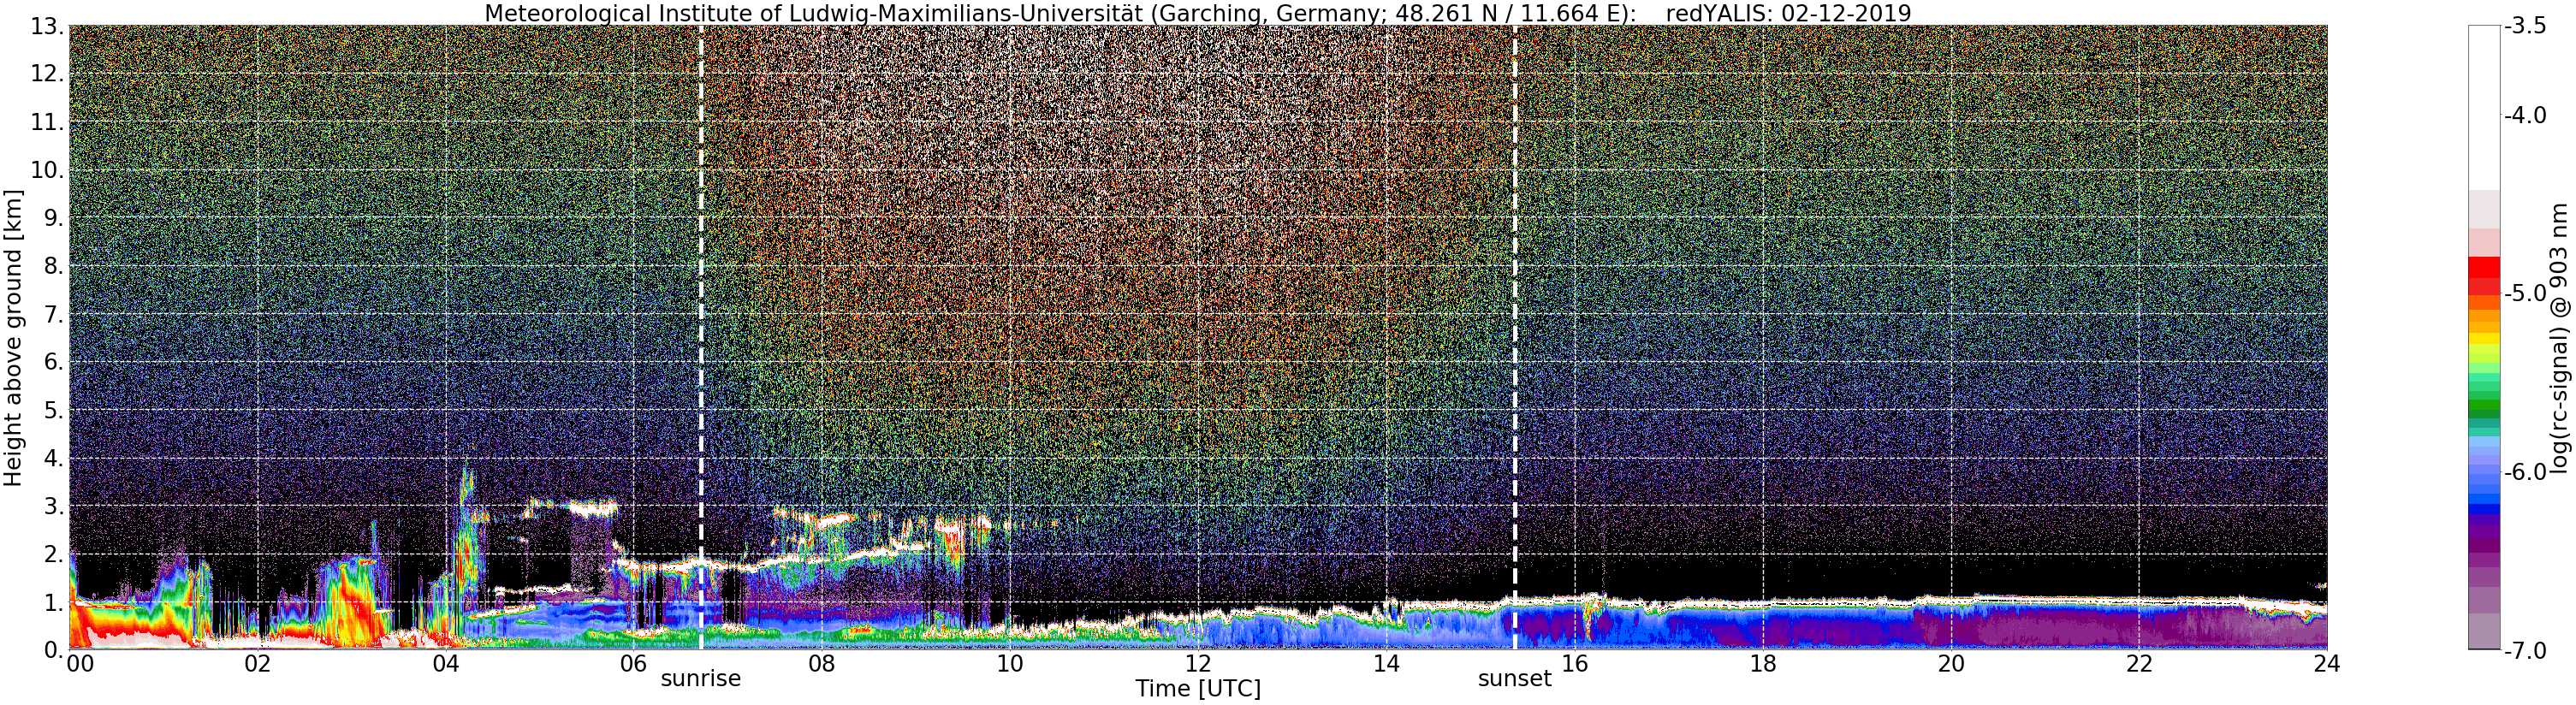Viewport: 2576px width, 705px height.
Task: Click the '06' time tick label
Action: coord(633,663)
